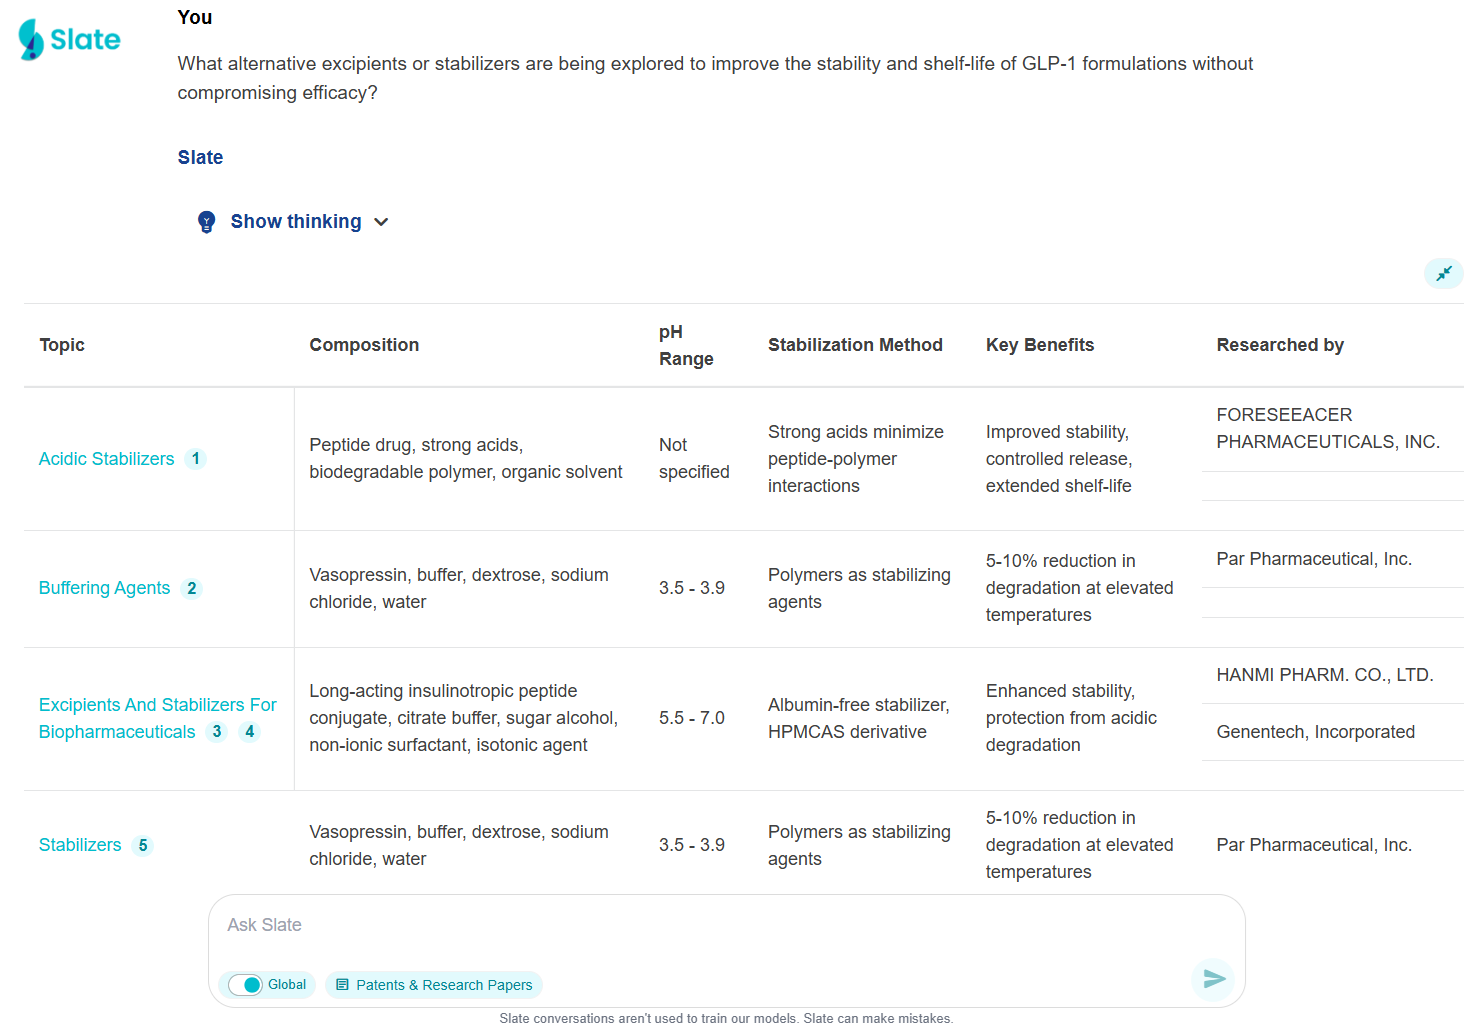
Task: Open the Stabilizers topic link
Action: click(x=79, y=845)
